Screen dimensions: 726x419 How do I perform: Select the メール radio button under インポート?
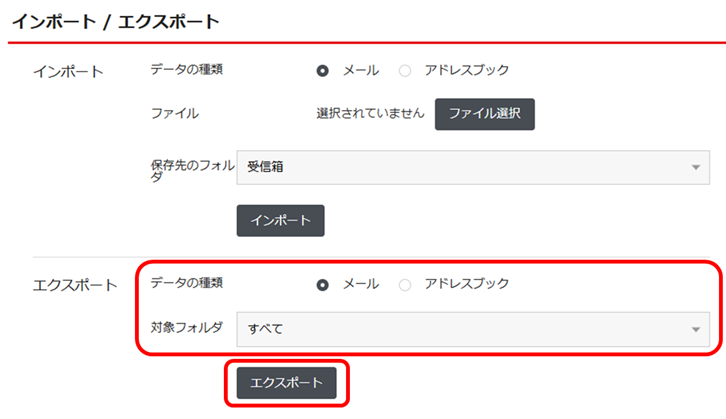click(323, 71)
